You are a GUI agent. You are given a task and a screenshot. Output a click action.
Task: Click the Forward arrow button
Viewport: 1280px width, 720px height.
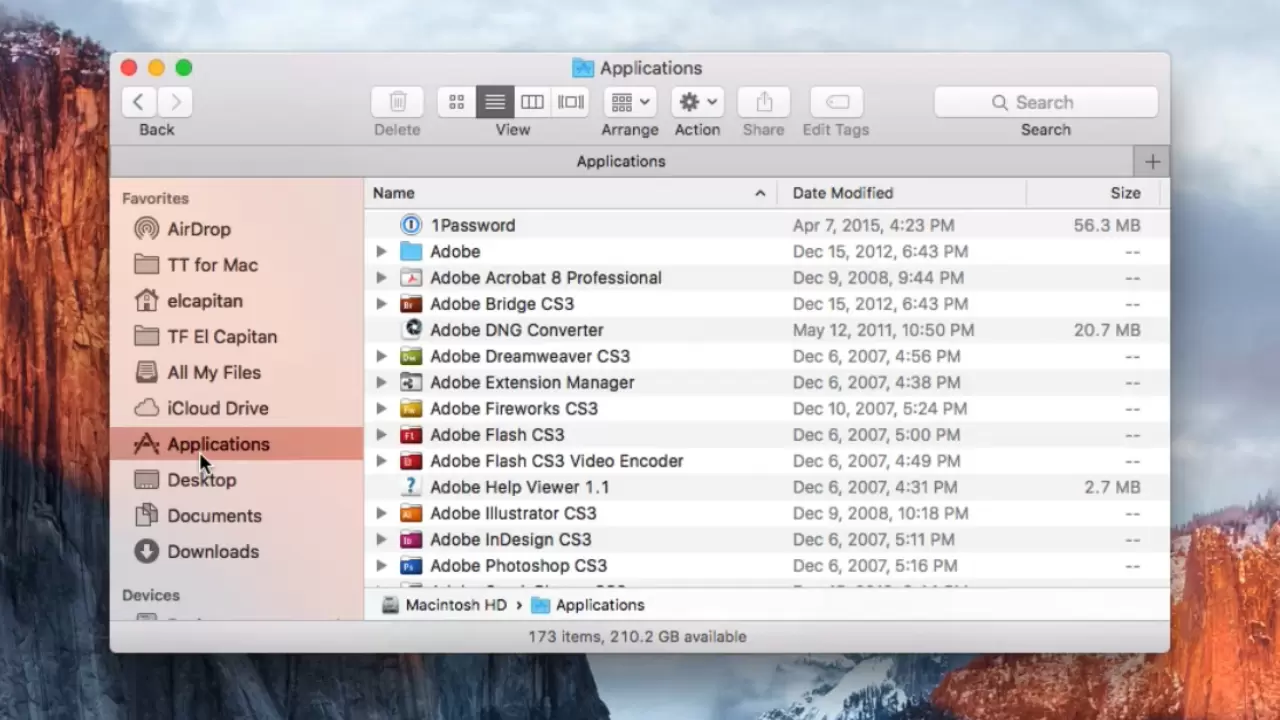(x=176, y=102)
